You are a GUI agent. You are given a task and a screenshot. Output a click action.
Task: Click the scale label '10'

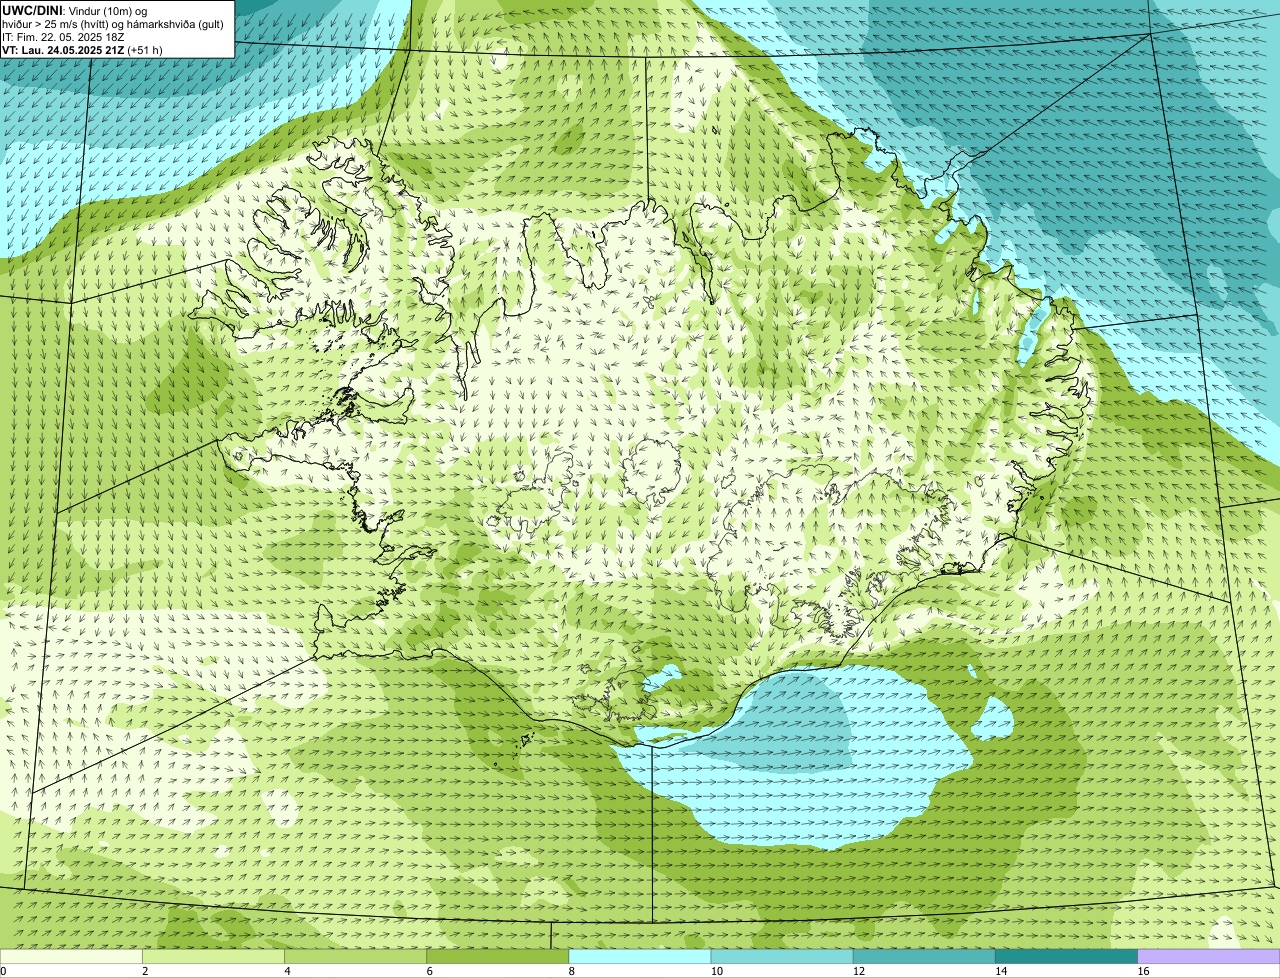point(717,971)
